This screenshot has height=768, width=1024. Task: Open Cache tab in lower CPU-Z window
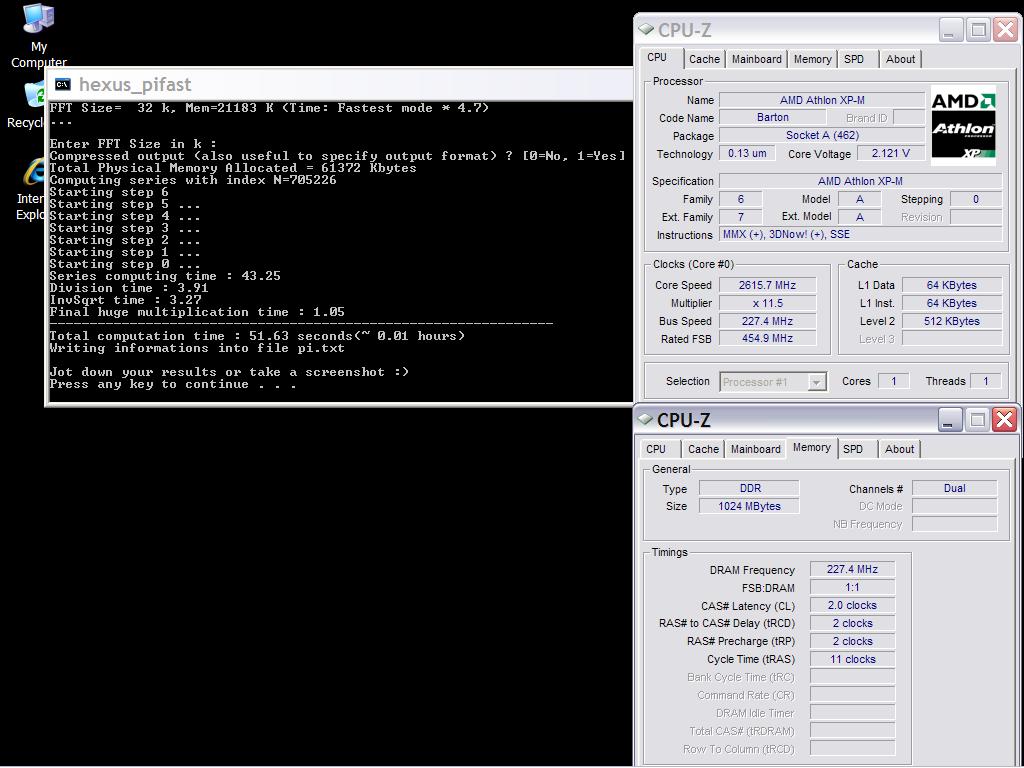coord(703,449)
